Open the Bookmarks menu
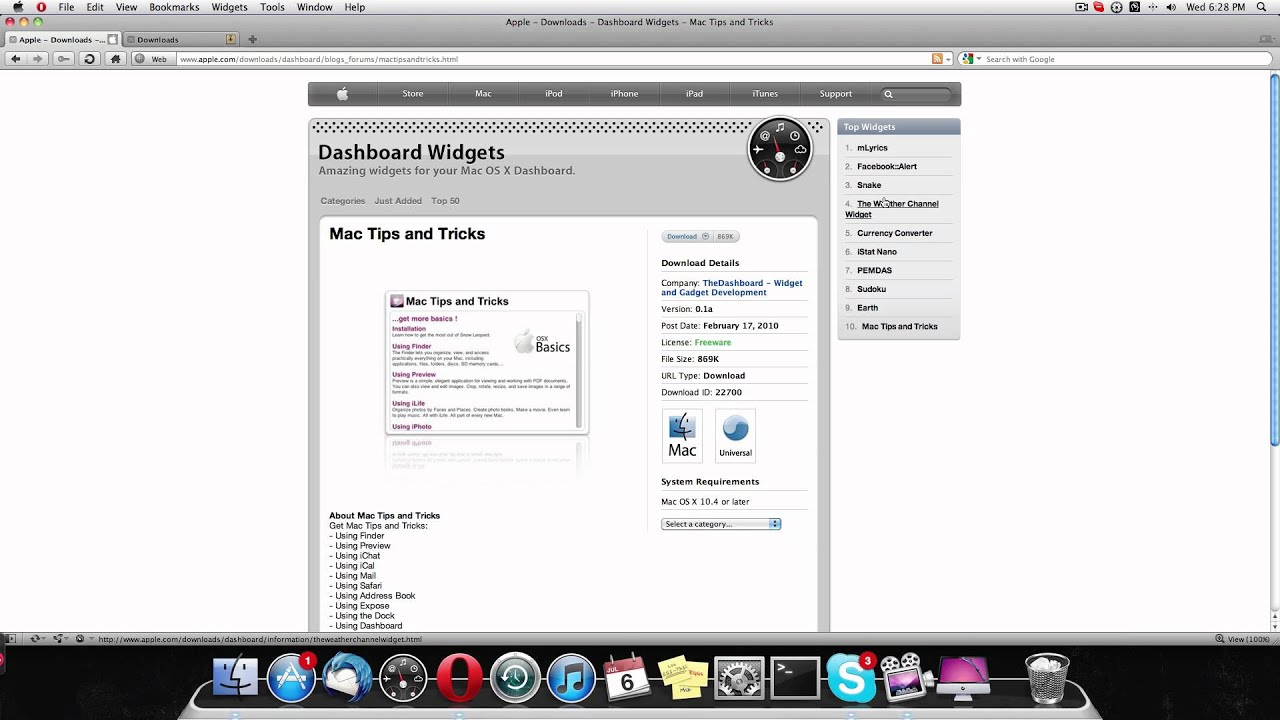 tap(174, 7)
